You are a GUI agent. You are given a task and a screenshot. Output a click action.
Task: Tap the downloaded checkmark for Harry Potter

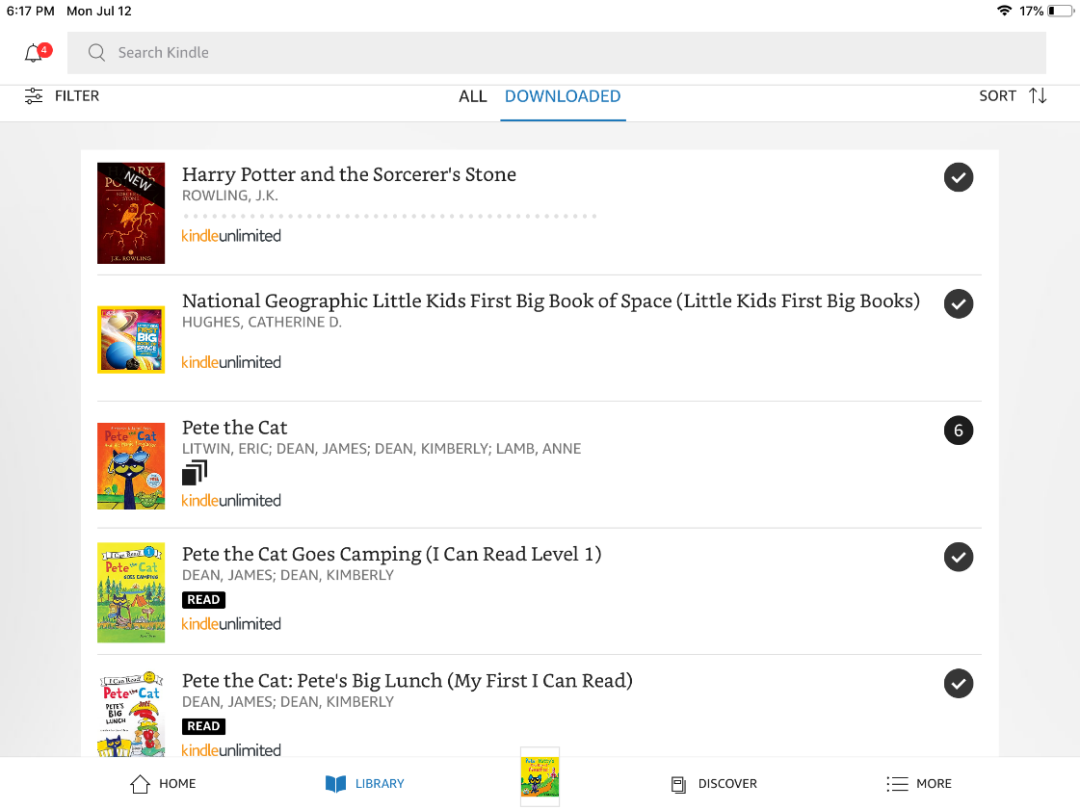[x=958, y=177]
